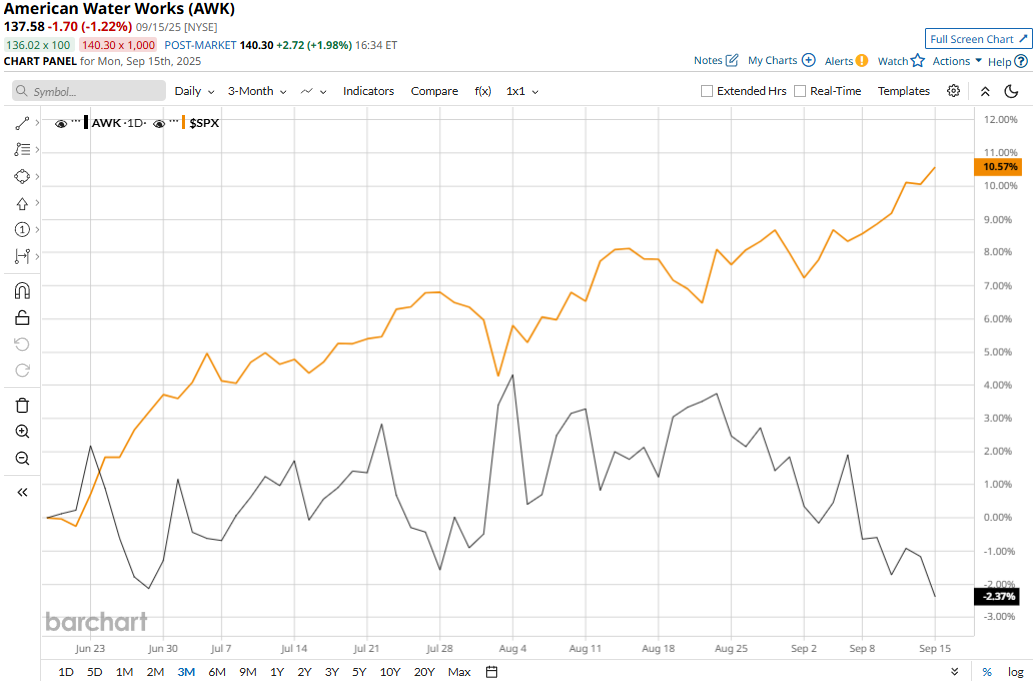This screenshot has height=681, width=1035.
Task: Expand the Actions dropdown menu
Action: point(956,61)
